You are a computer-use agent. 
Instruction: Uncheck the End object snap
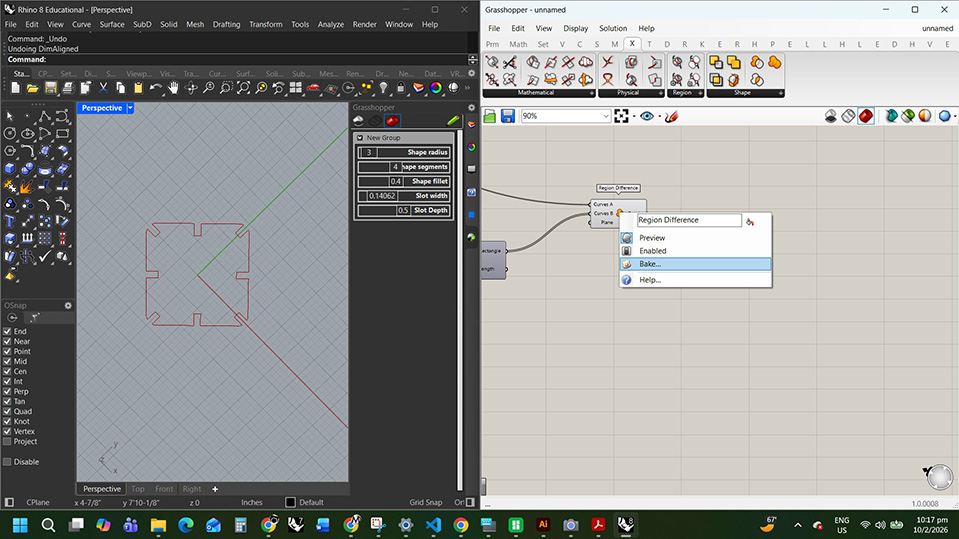8,331
